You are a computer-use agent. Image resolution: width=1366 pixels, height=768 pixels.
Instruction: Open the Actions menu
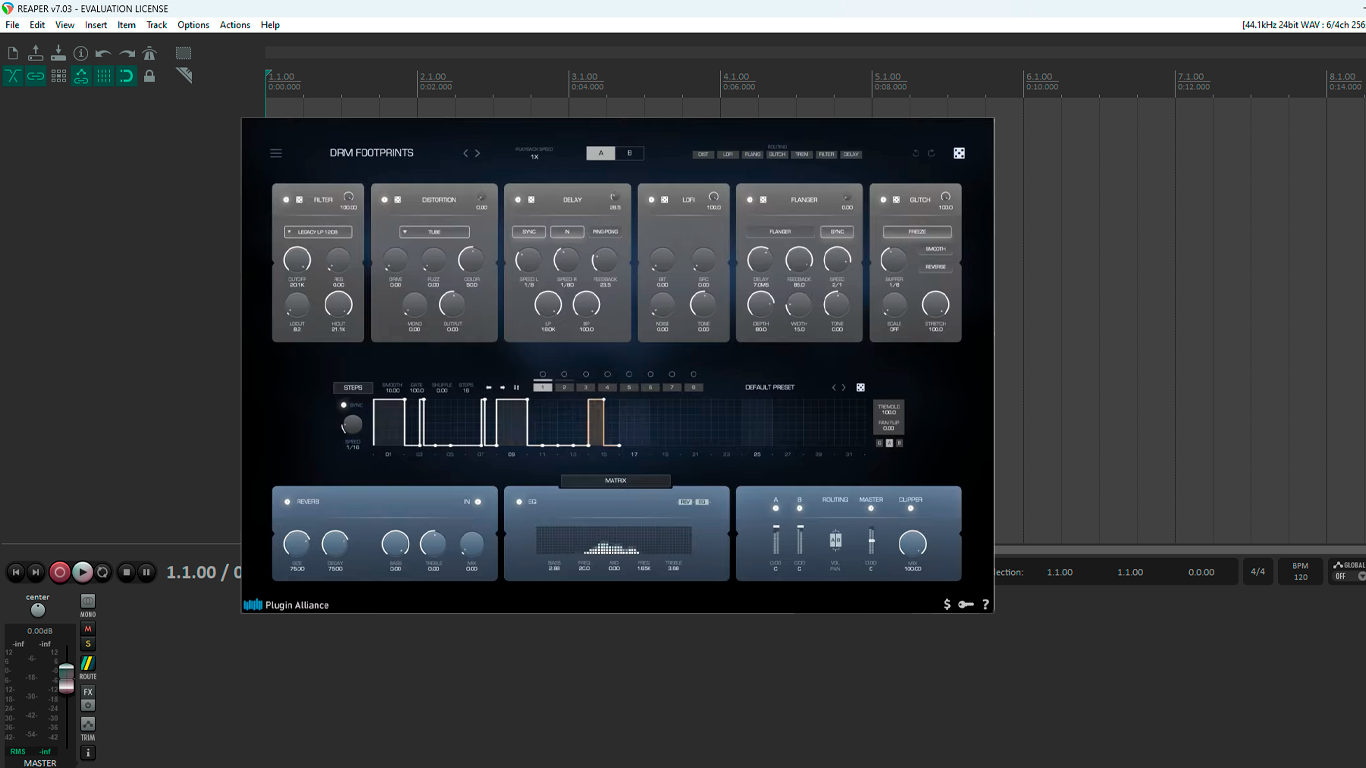tap(235, 25)
